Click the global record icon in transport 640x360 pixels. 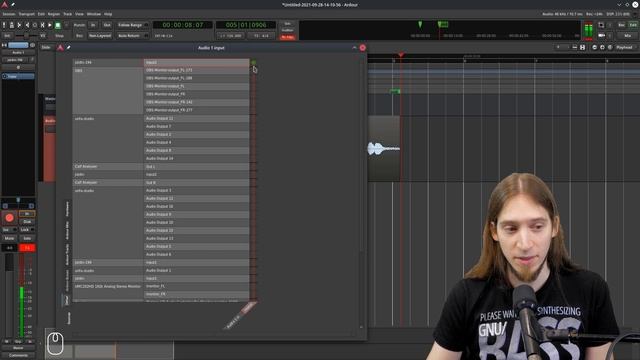coord(66,25)
